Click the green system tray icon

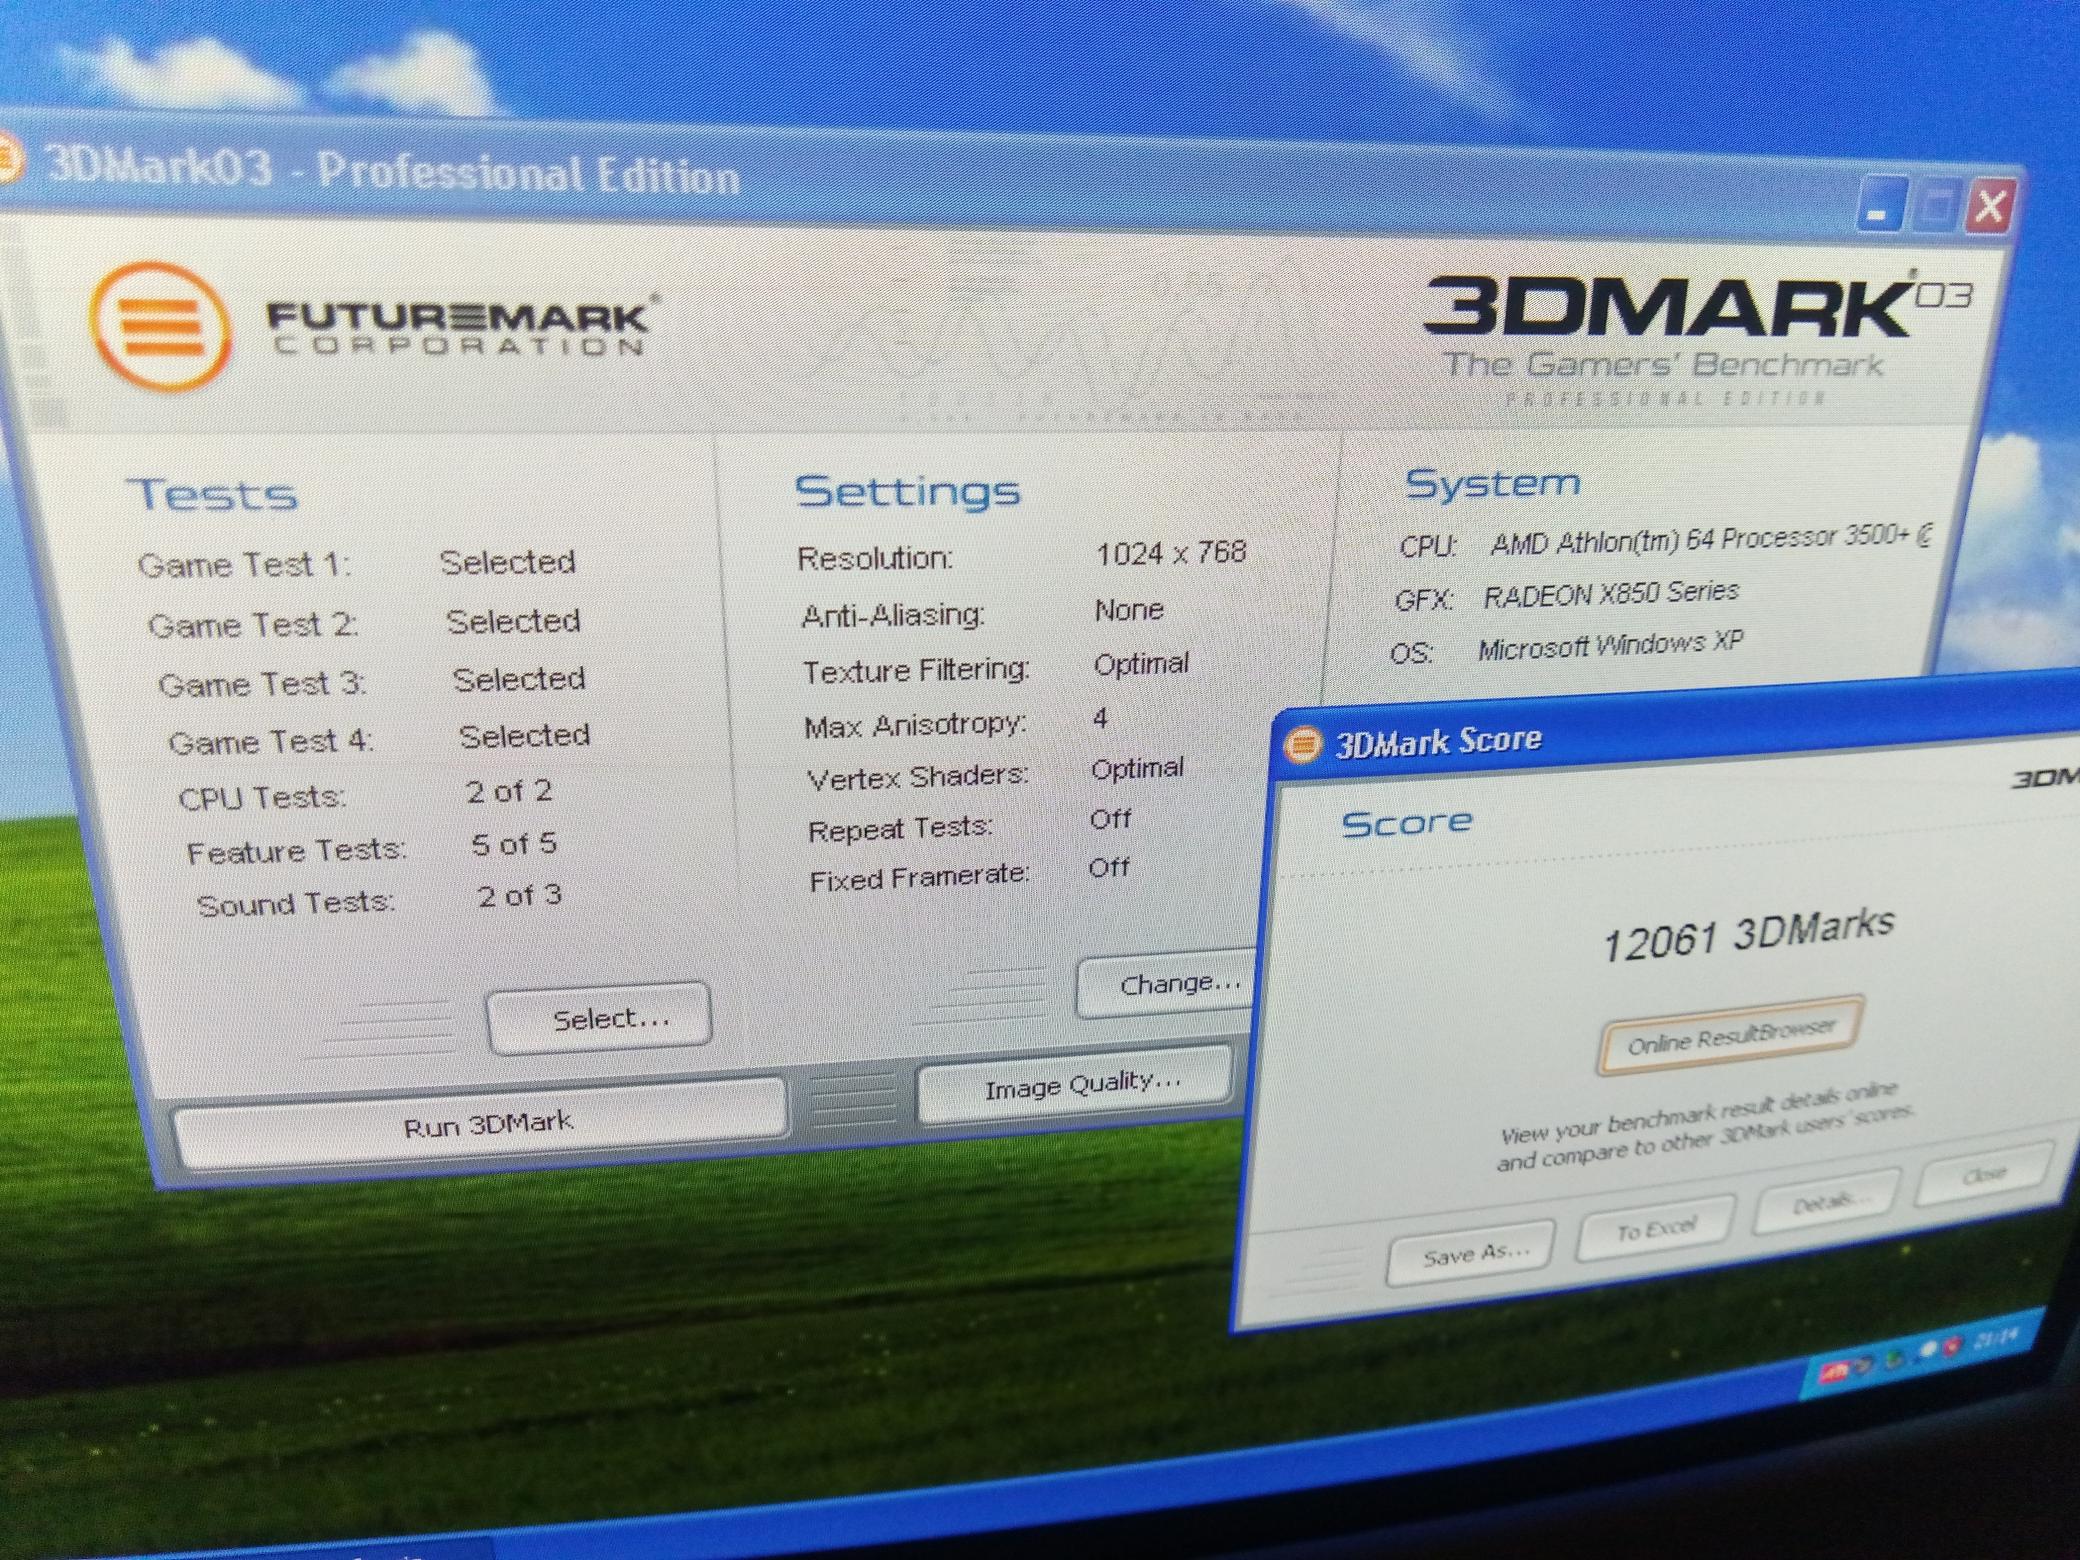point(1893,1358)
